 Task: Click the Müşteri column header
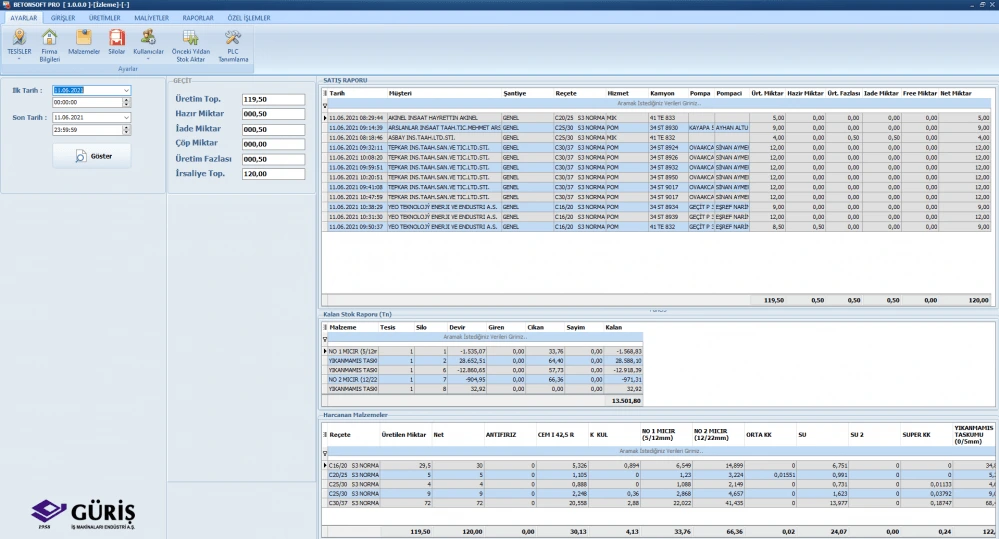[x=400, y=93]
